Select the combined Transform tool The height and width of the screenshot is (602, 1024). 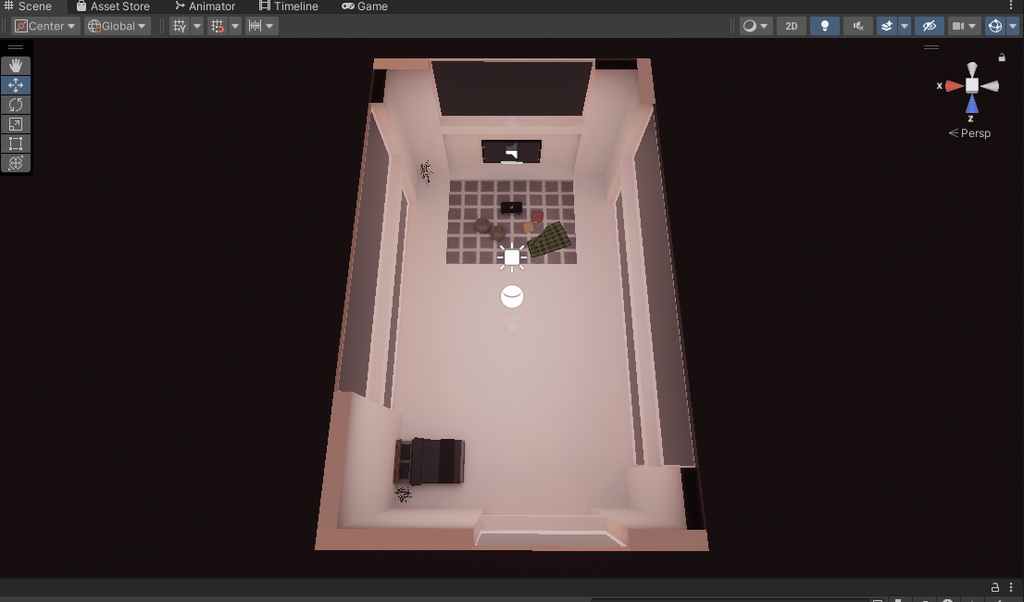(16, 163)
